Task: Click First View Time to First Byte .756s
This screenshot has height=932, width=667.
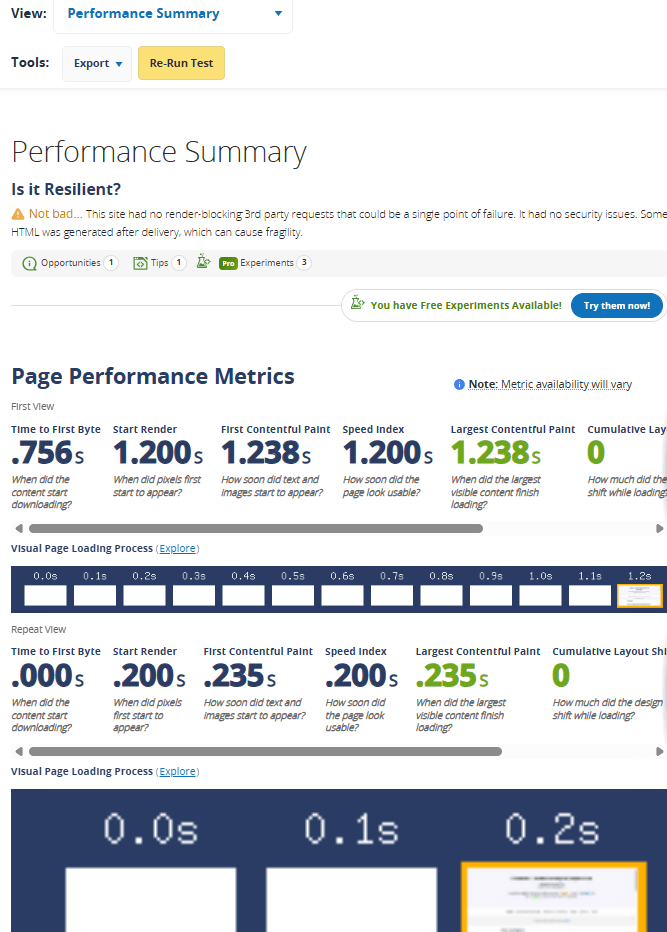Action: click(x=48, y=453)
